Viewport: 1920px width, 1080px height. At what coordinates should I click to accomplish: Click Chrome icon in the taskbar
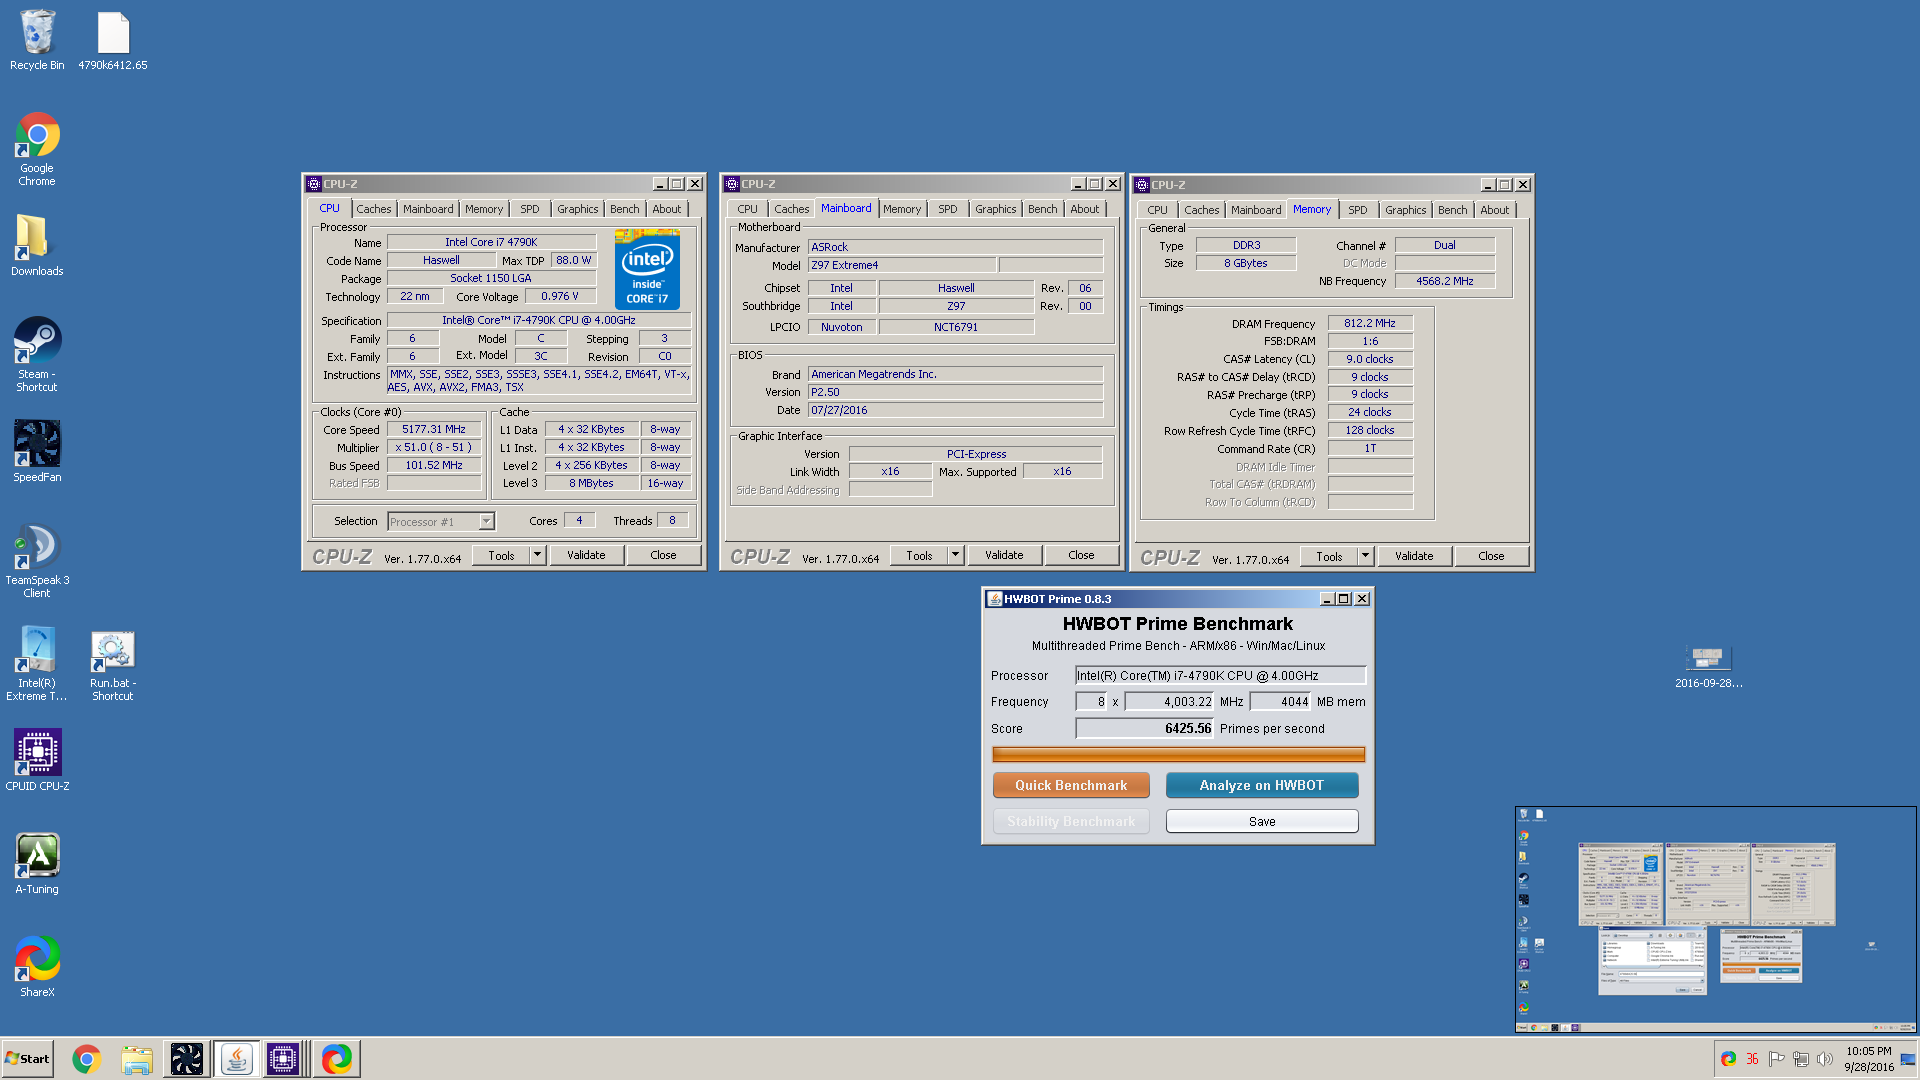[x=87, y=1059]
